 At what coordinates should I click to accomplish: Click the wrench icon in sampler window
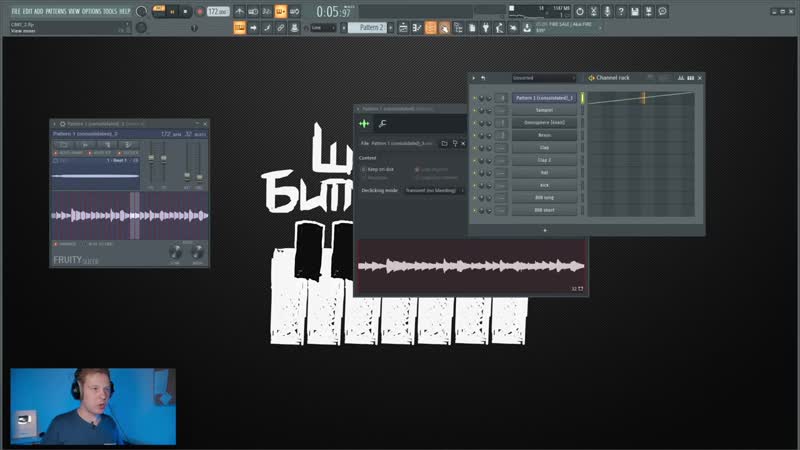(x=384, y=124)
